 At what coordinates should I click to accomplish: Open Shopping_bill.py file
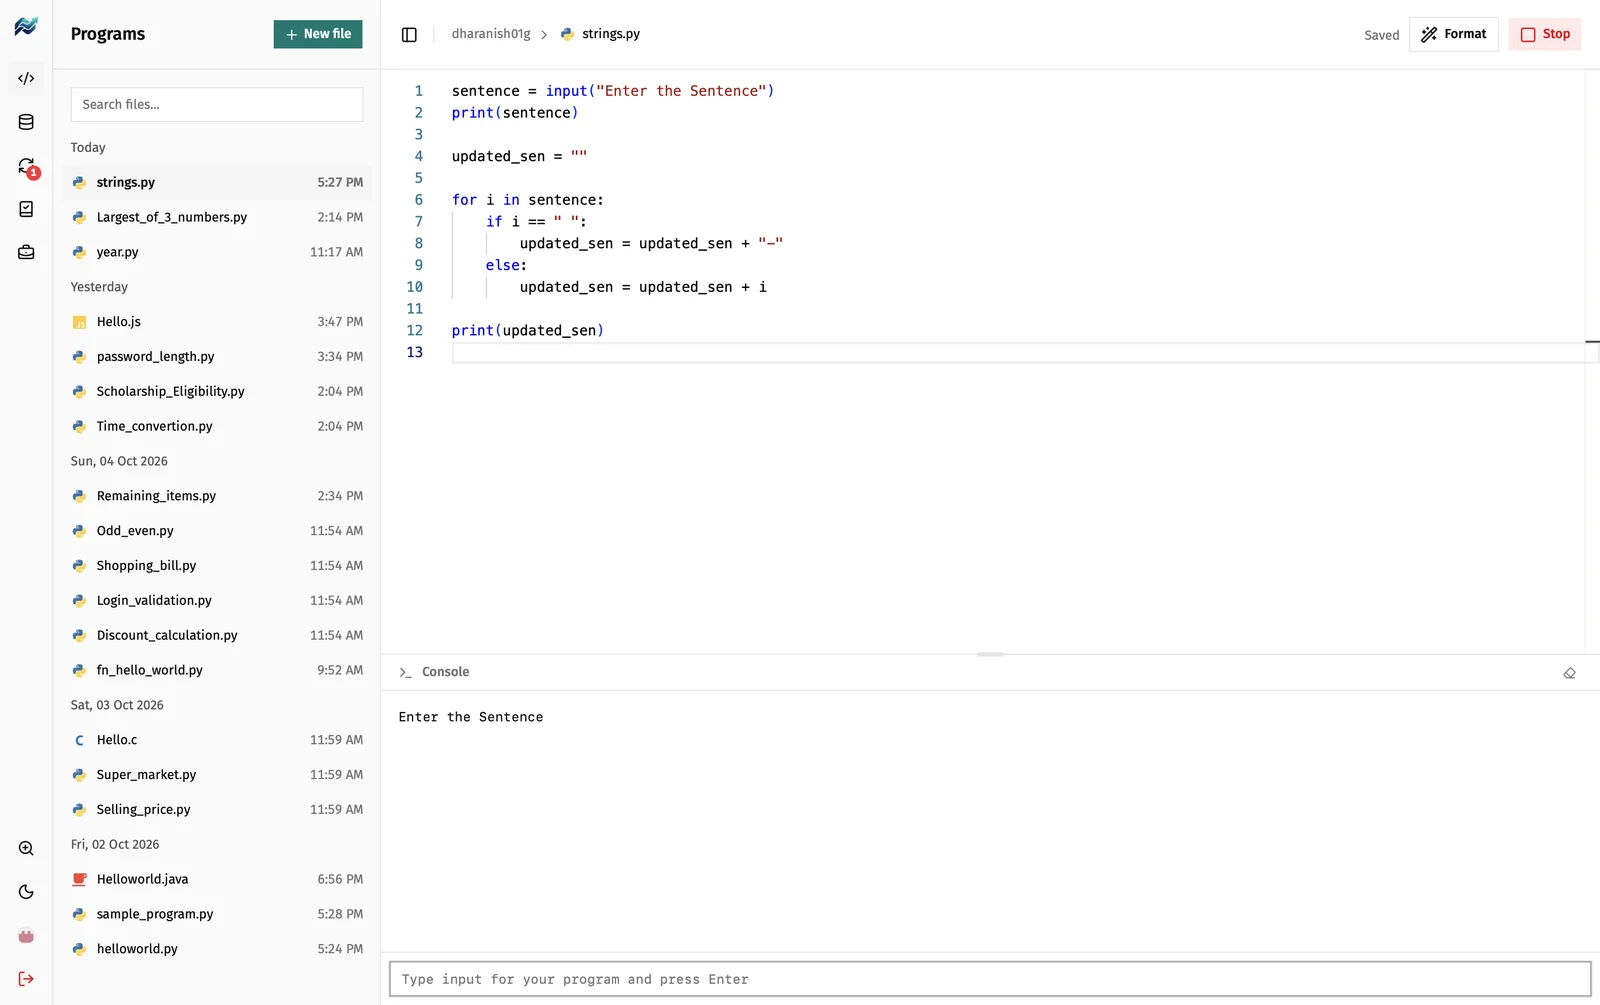(217, 565)
